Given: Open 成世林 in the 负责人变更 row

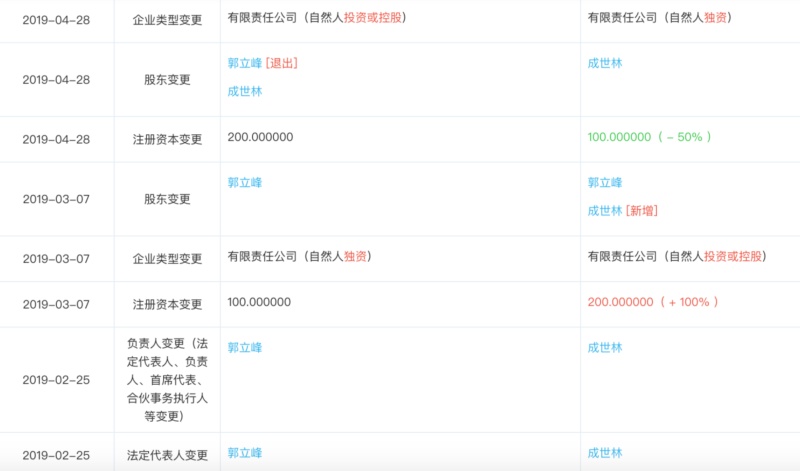Looking at the screenshot, I should tap(604, 348).
